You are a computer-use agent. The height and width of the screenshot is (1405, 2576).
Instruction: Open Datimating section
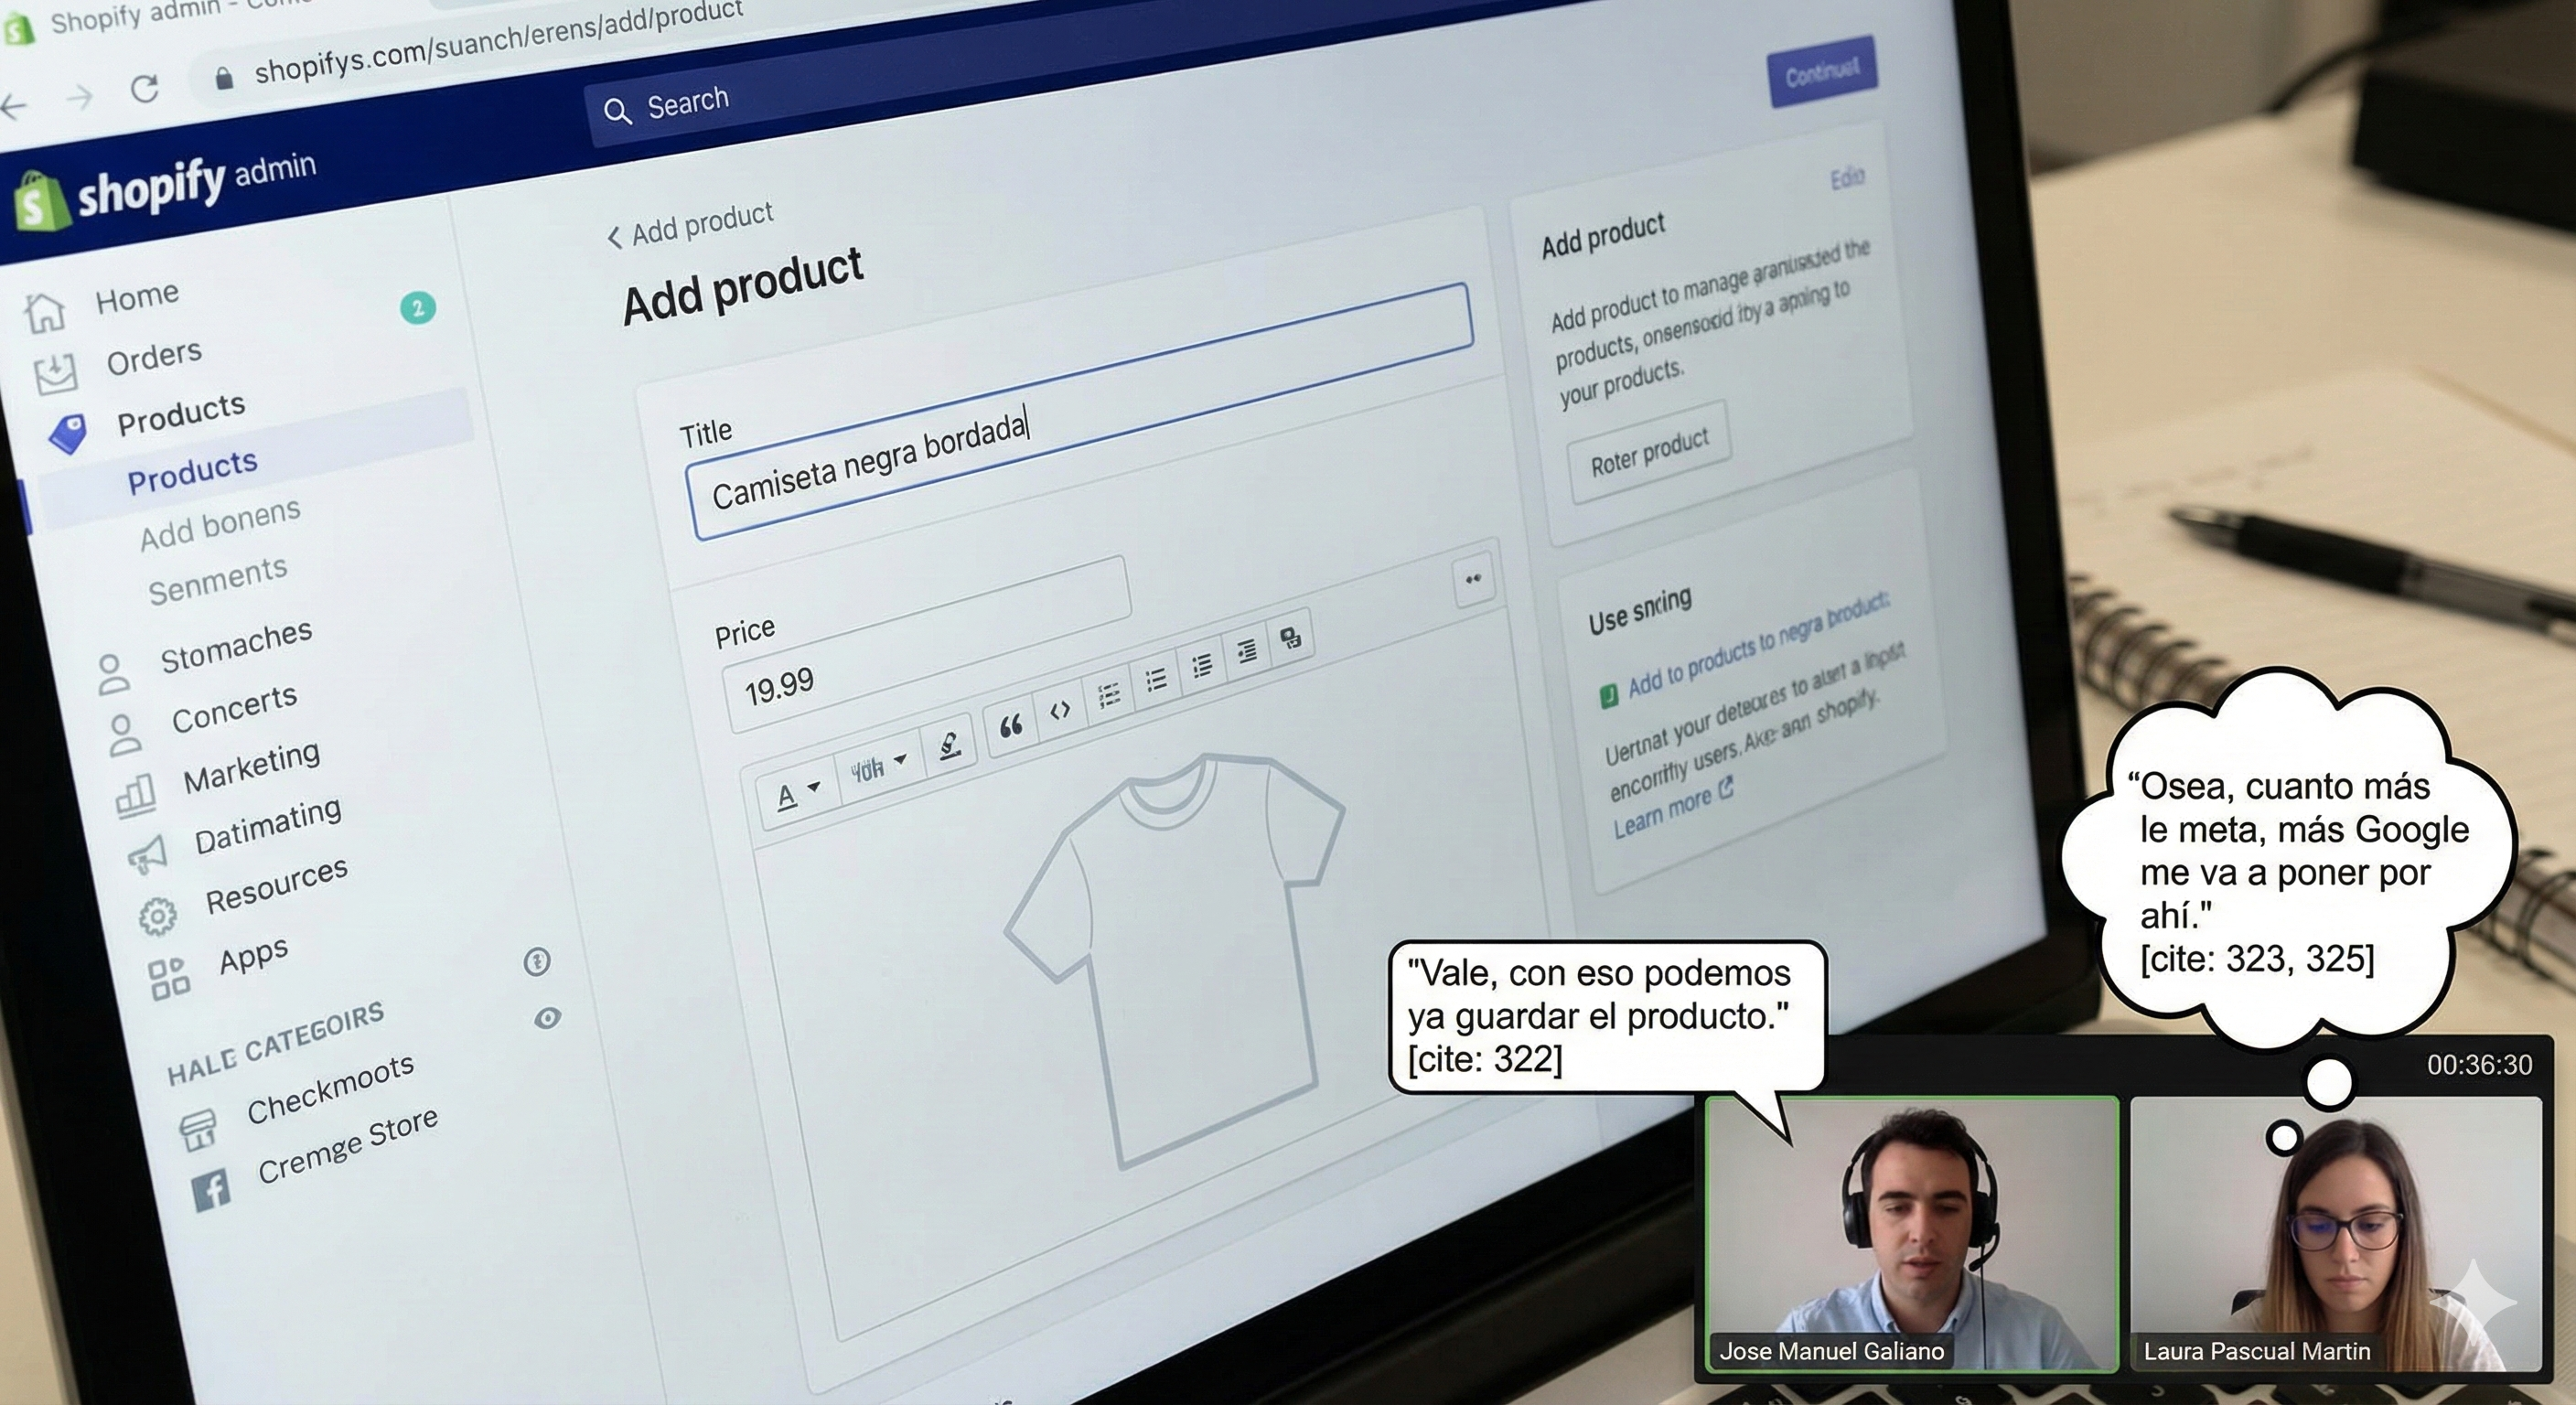click(267, 826)
